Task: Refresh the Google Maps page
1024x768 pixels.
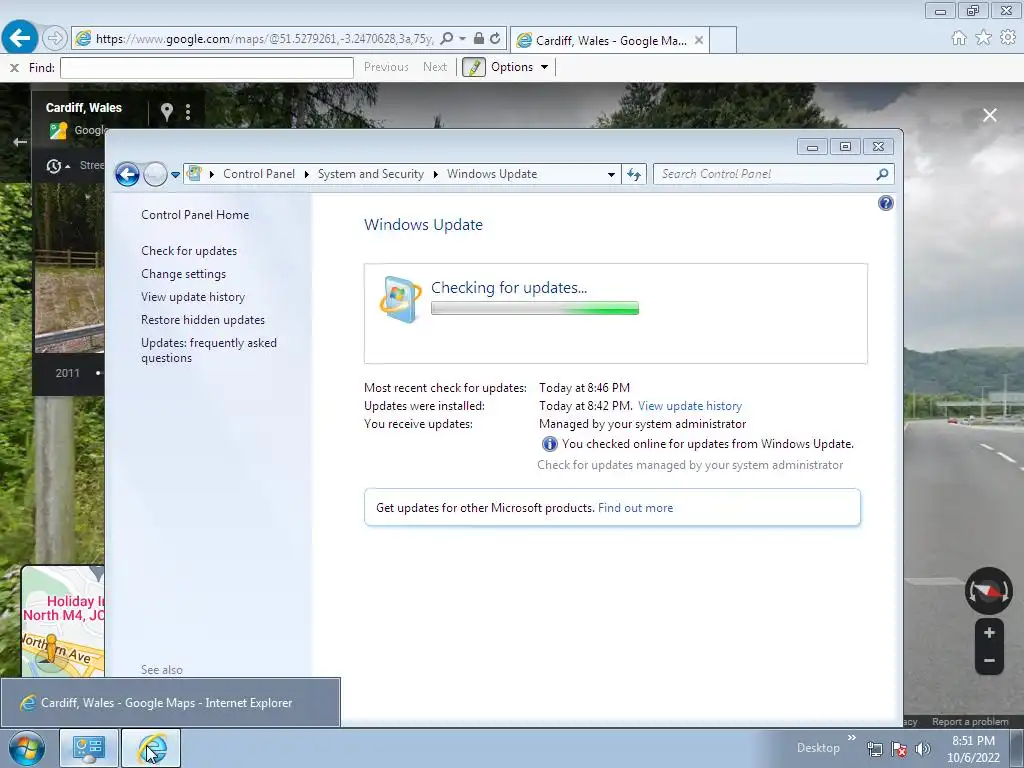Action: click(495, 39)
